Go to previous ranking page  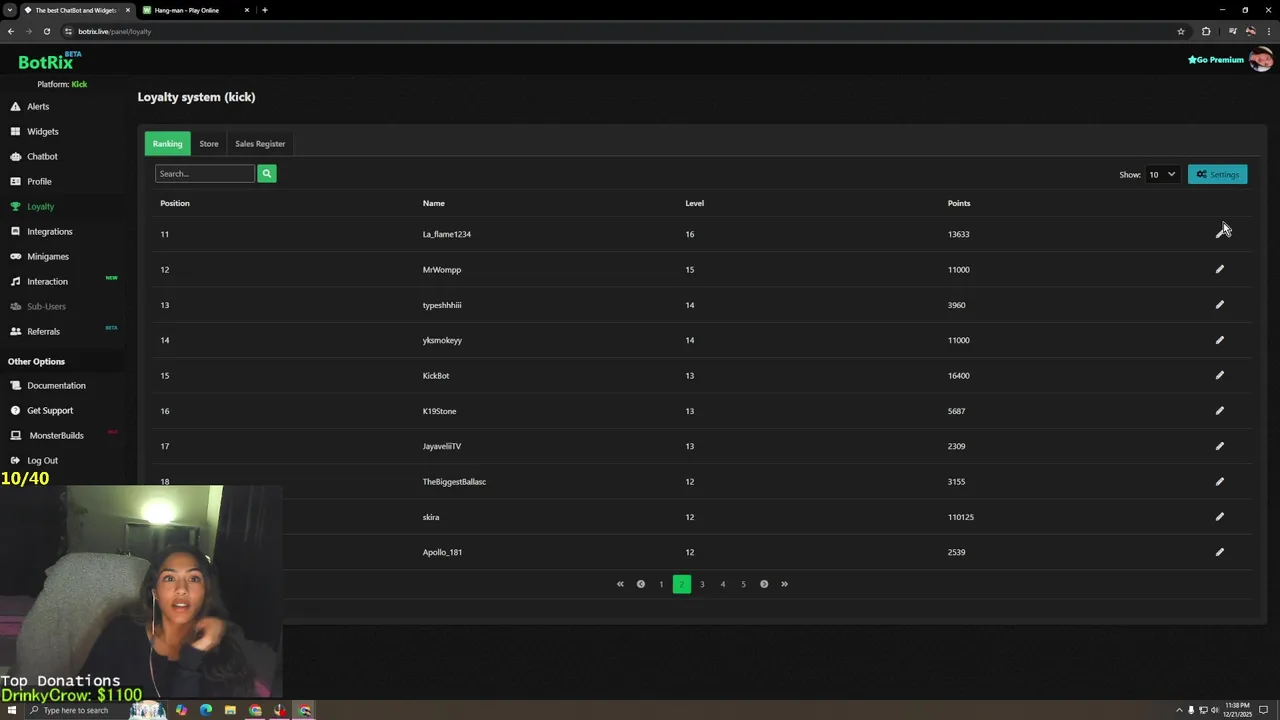(x=641, y=584)
